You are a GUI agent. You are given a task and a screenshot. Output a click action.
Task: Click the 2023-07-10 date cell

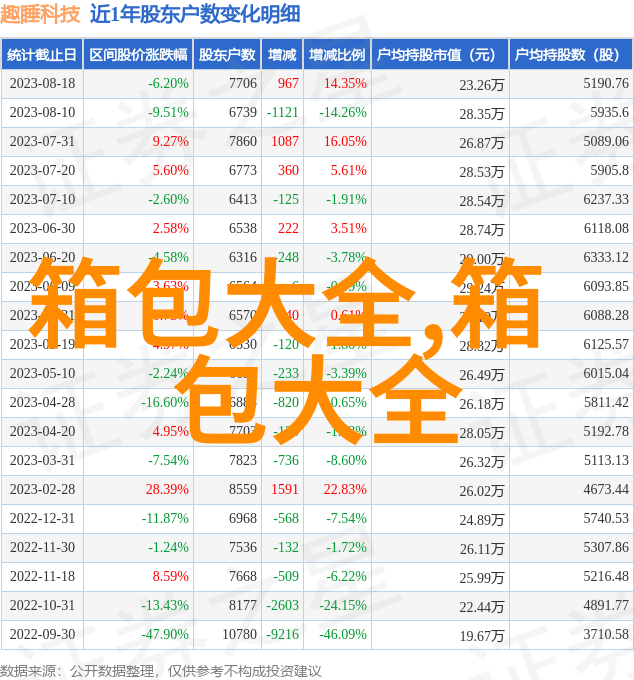pyautogui.click(x=42, y=199)
